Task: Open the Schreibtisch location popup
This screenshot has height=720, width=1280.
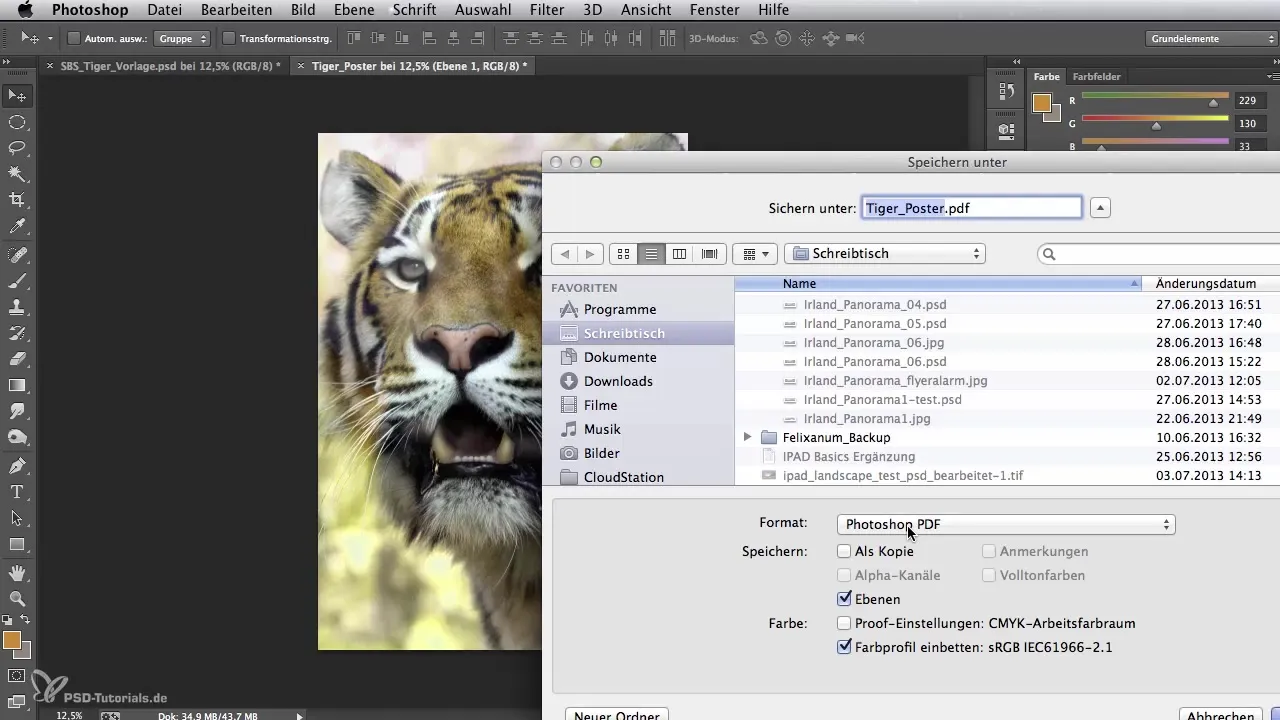Action: pos(885,254)
